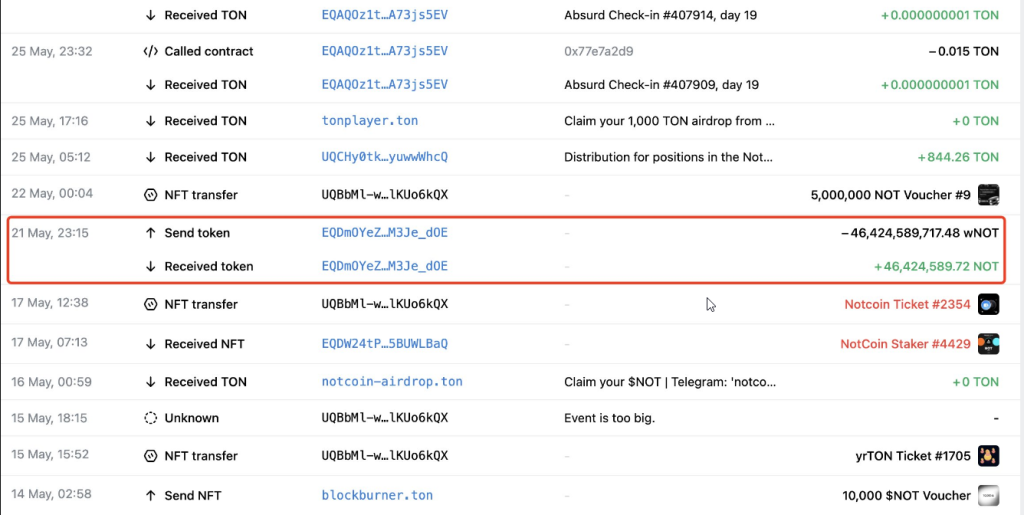Select the 0x77e7a2d9 contract call hash

point(598,51)
